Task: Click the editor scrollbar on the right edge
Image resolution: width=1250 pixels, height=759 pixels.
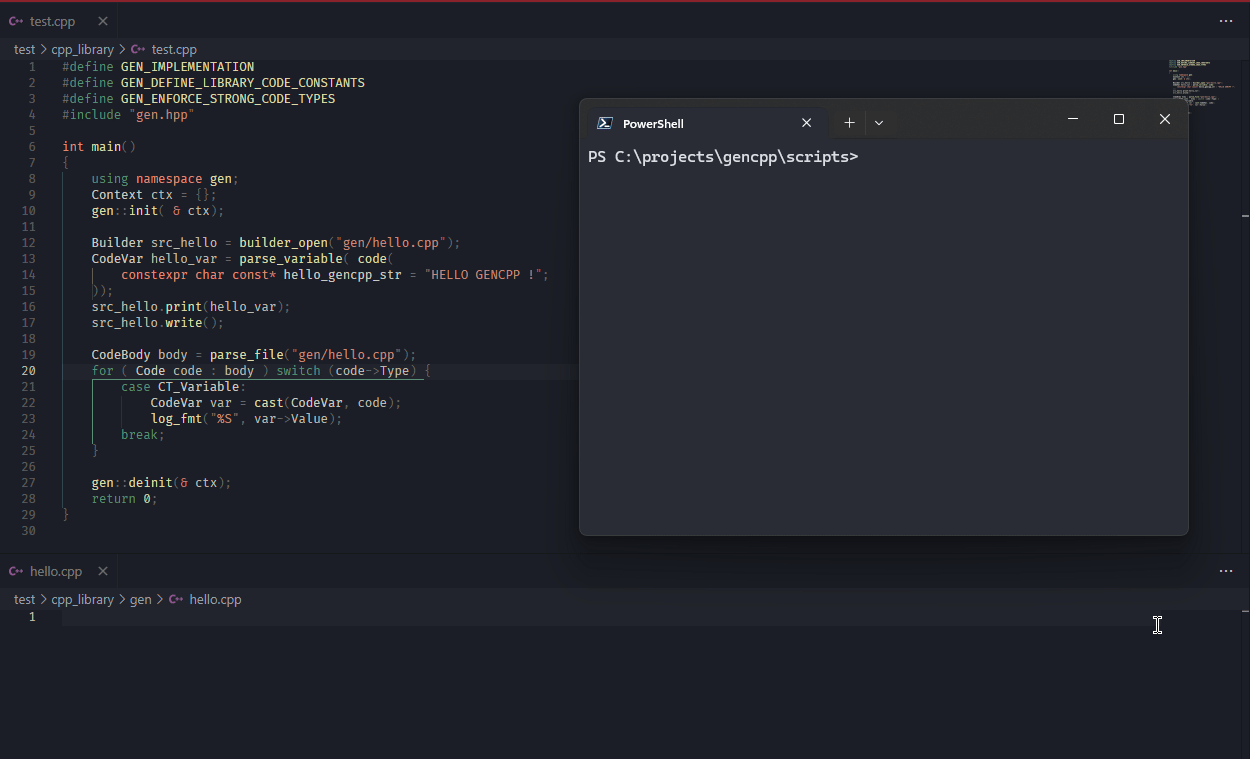Action: click(x=1243, y=214)
